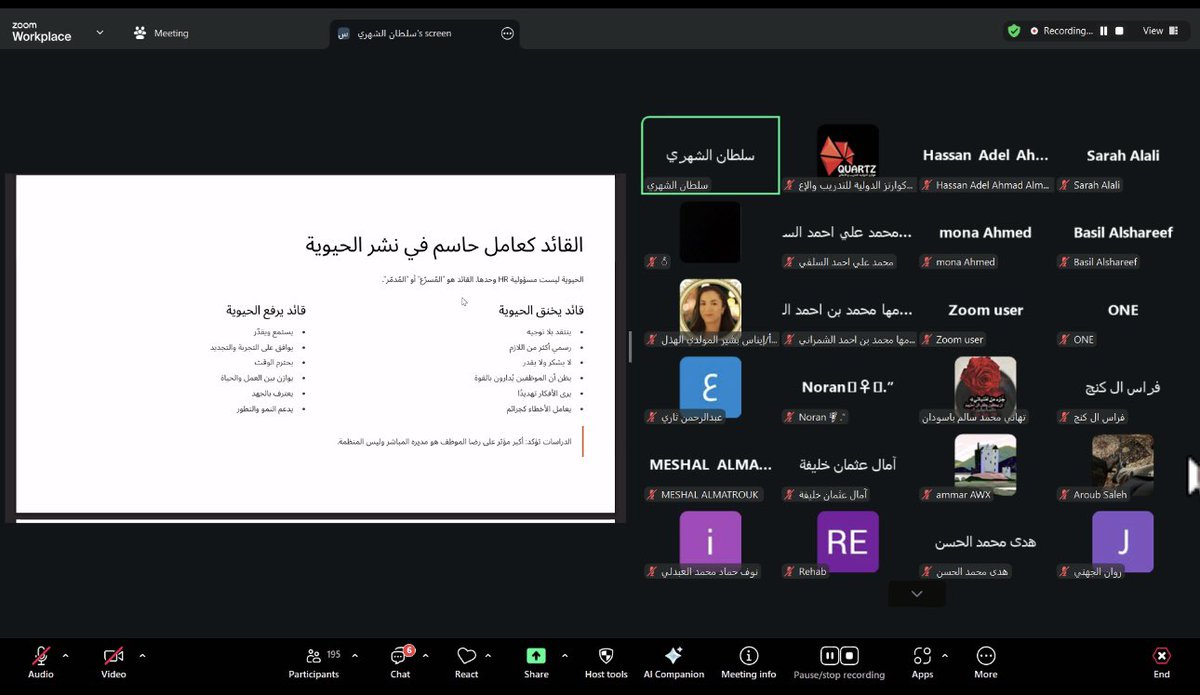
Task: Select the black avatar participant tile
Action: (x=710, y=232)
